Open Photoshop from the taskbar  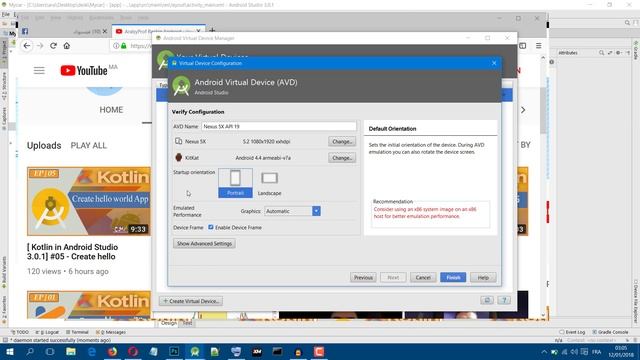coord(174,351)
